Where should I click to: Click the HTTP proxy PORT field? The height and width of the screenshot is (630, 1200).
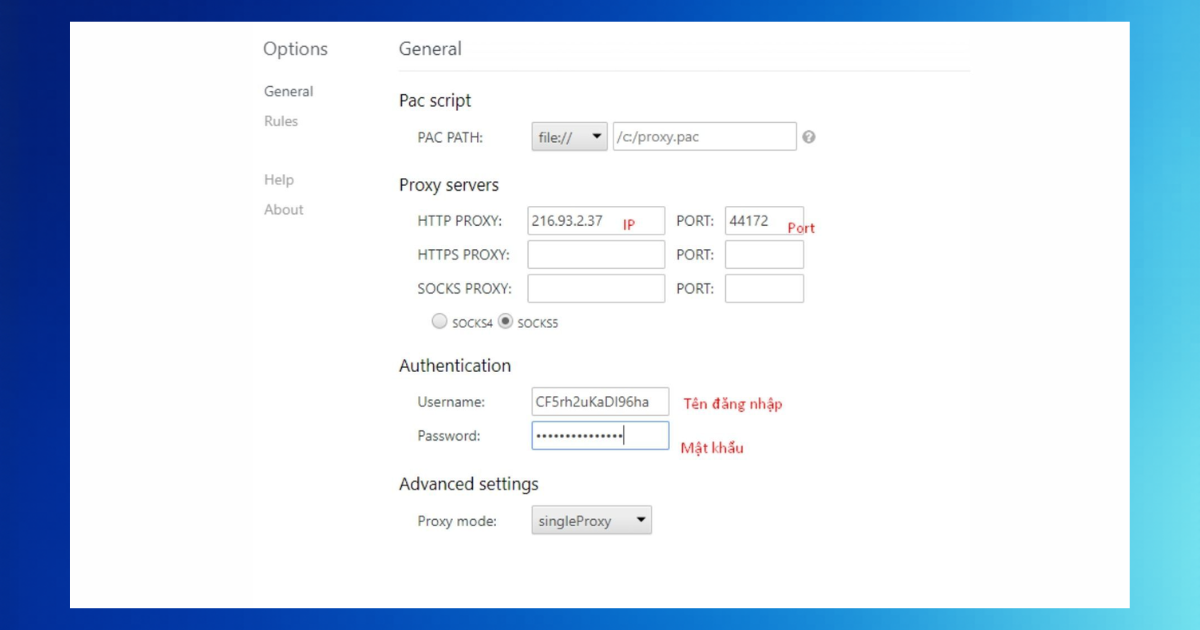764,221
